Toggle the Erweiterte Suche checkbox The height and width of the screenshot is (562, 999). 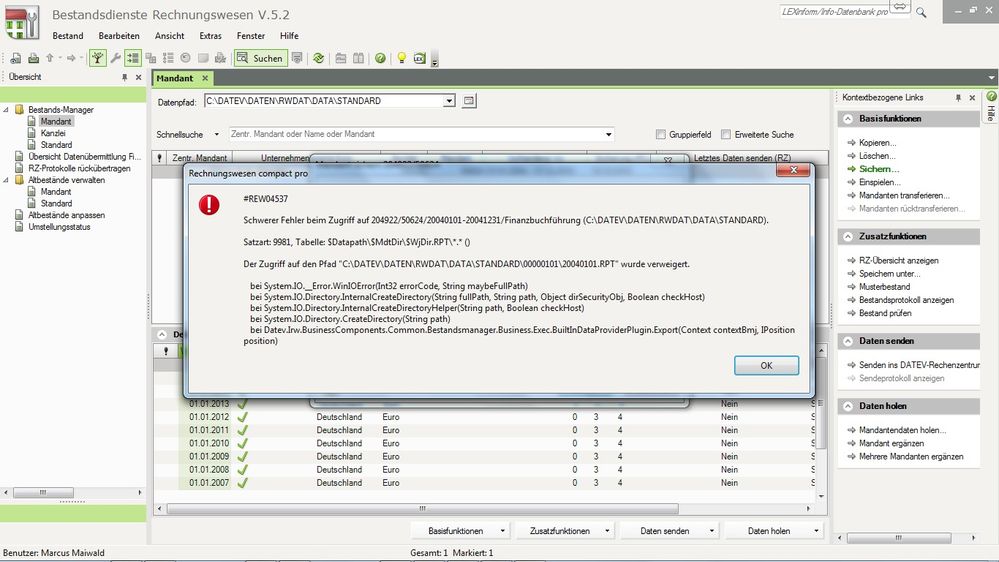point(725,135)
